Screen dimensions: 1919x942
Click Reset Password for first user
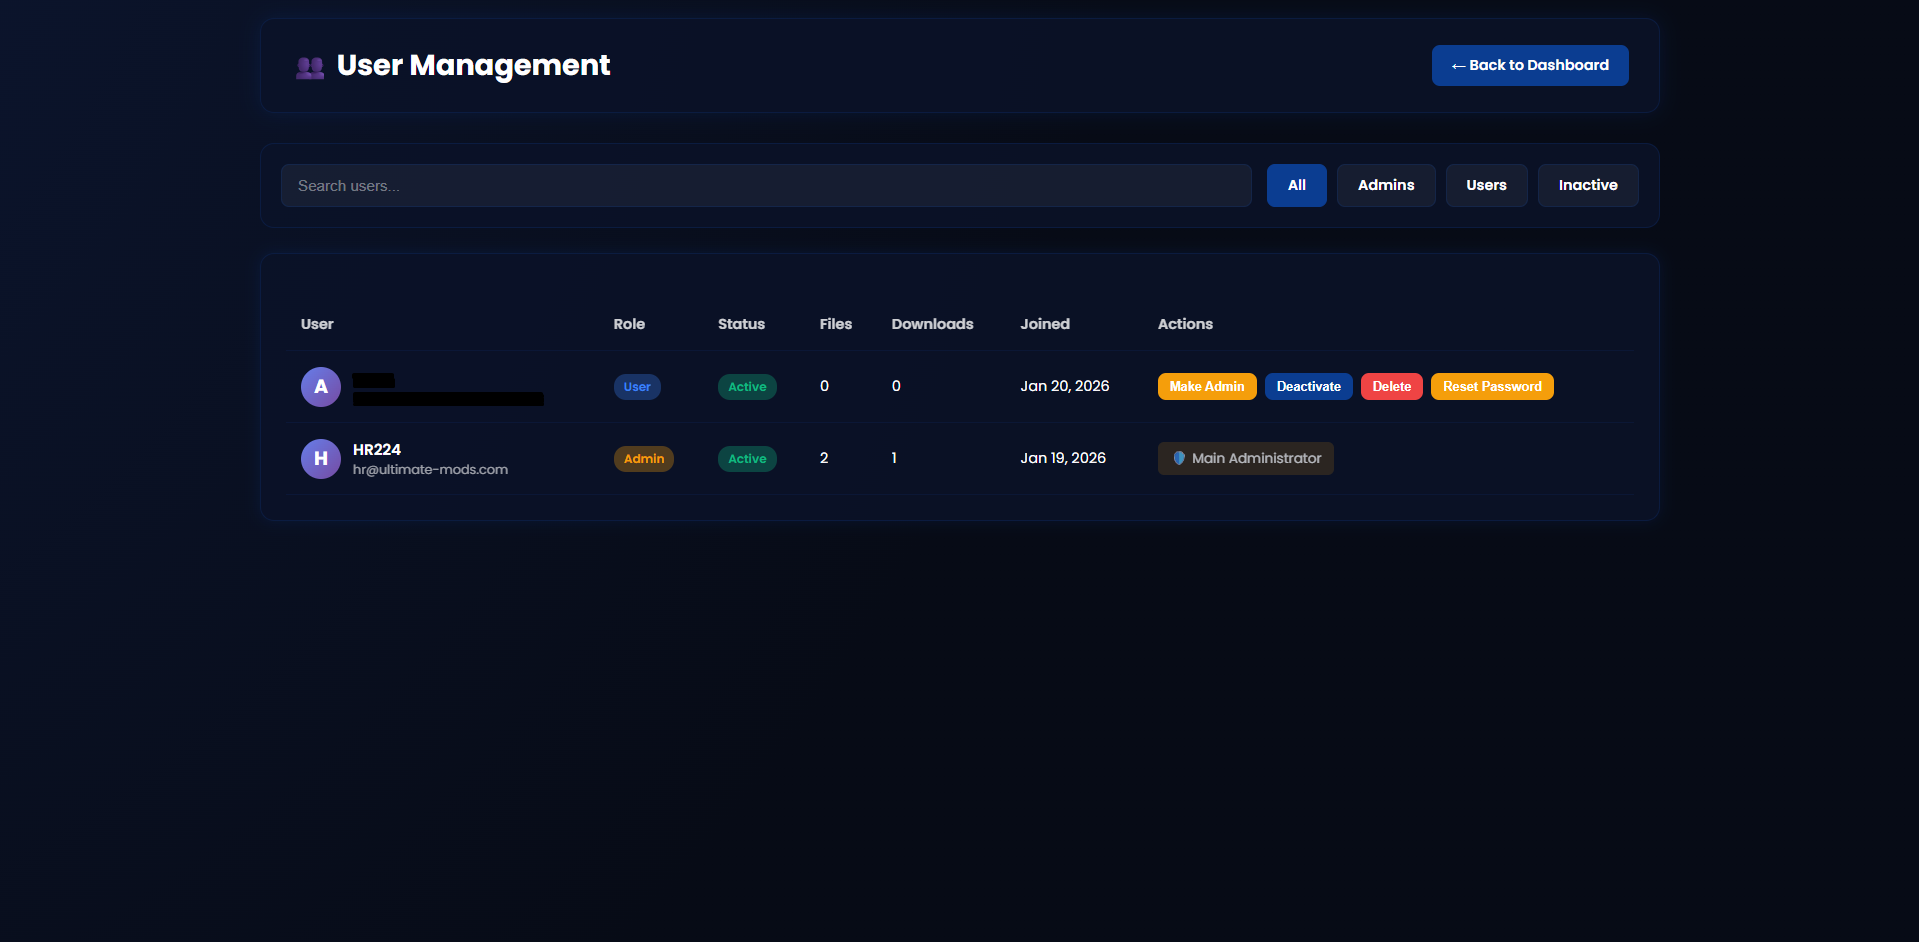click(1491, 387)
